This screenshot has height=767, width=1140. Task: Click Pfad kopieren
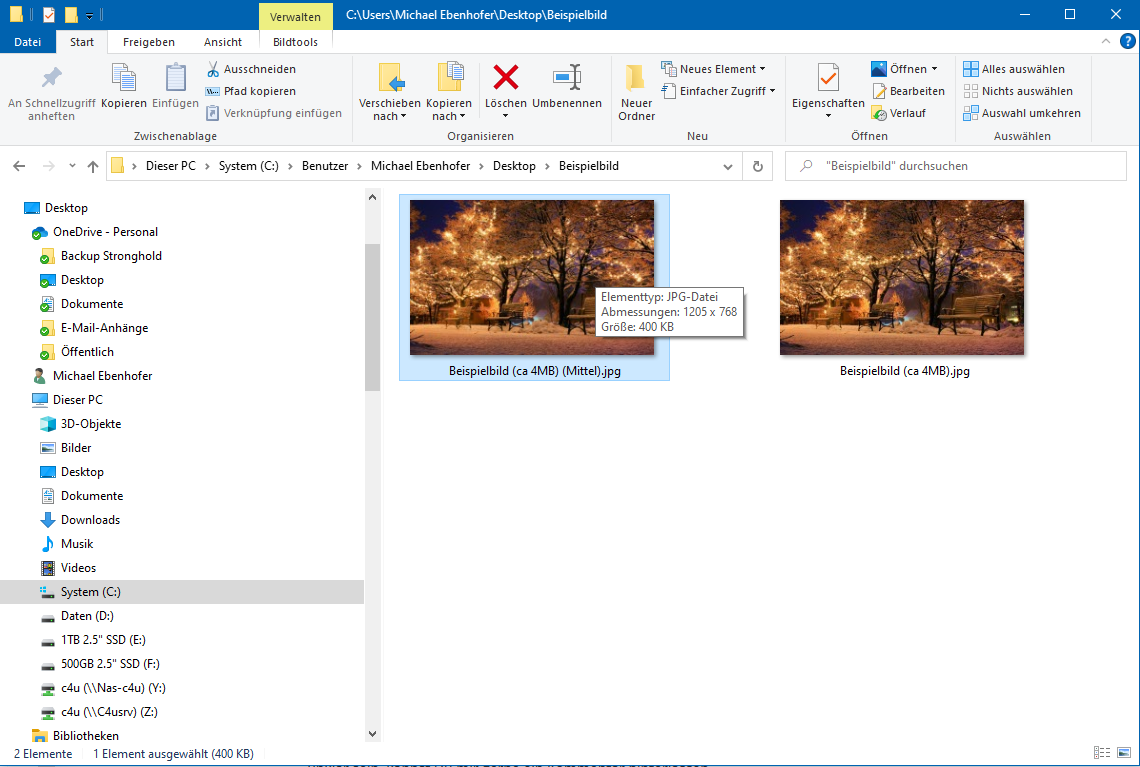click(x=251, y=91)
